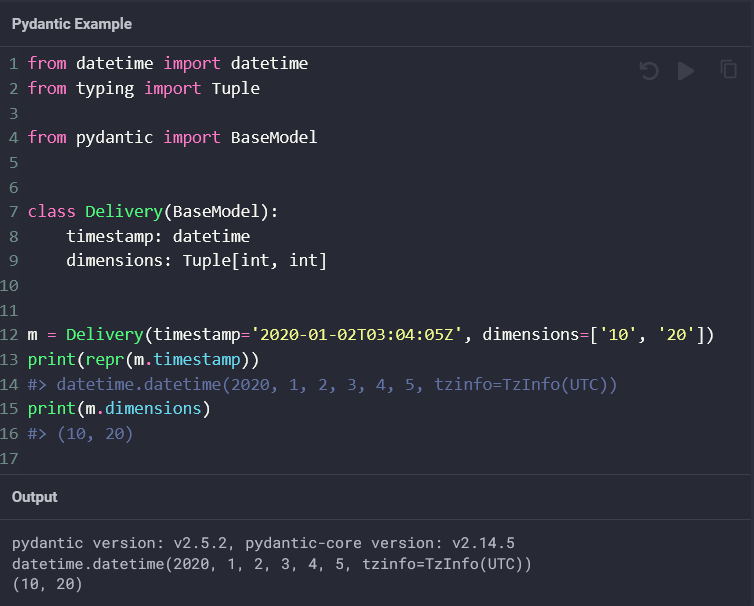Click the 'Tuple' import on line 2

pos(235,88)
